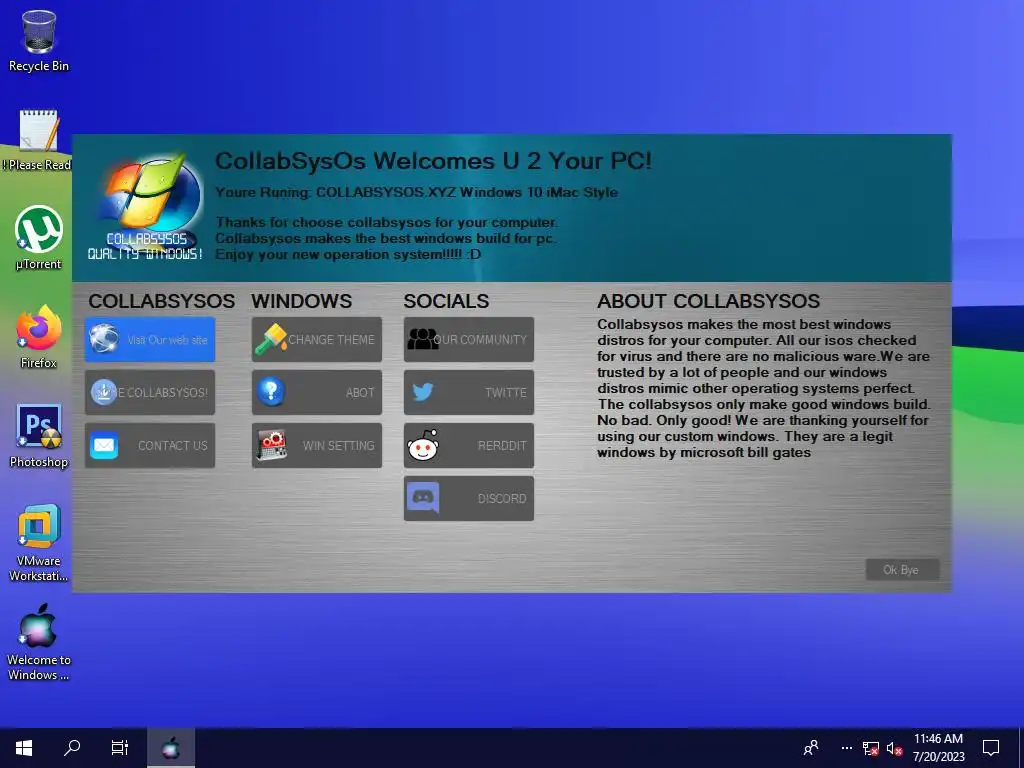
Task: Select the apple welcome app on taskbar
Action: click(170, 748)
